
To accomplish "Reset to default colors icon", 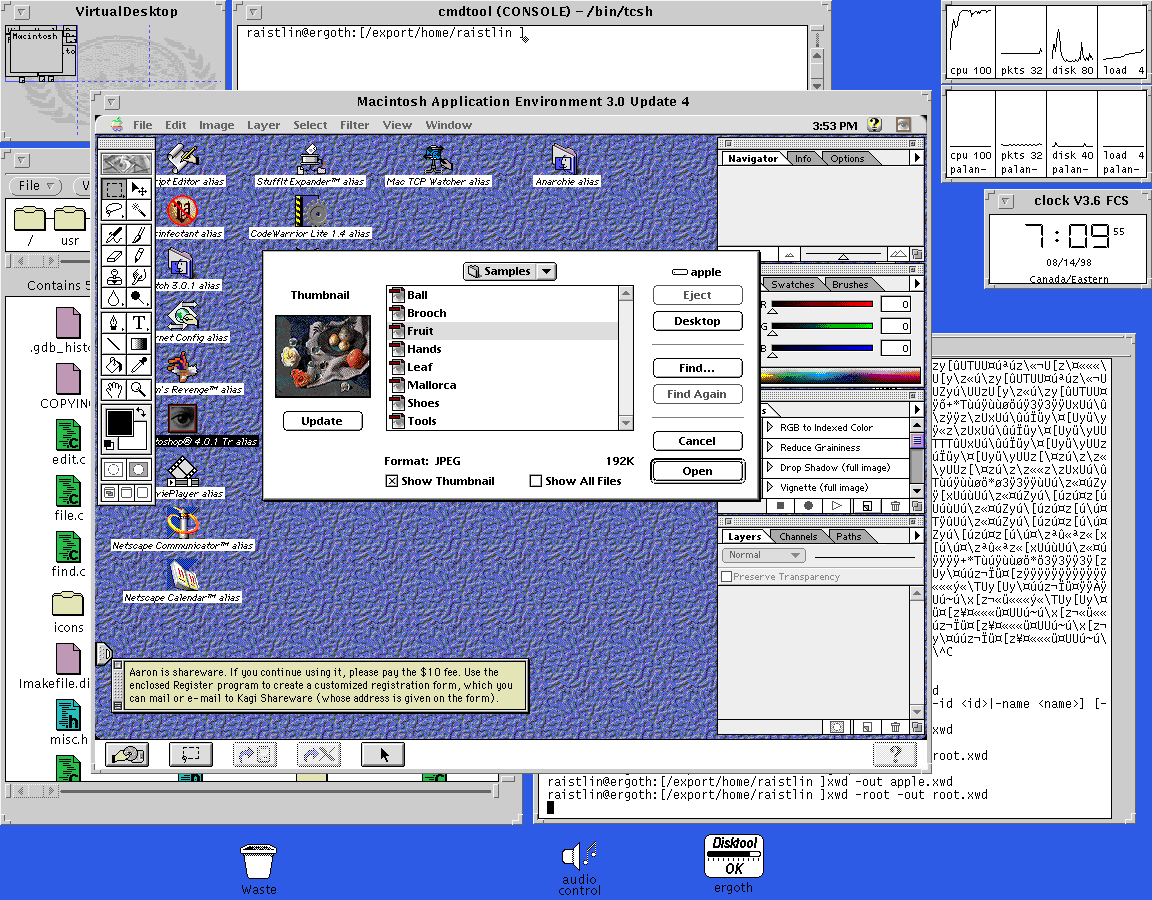I will point(109,444).
